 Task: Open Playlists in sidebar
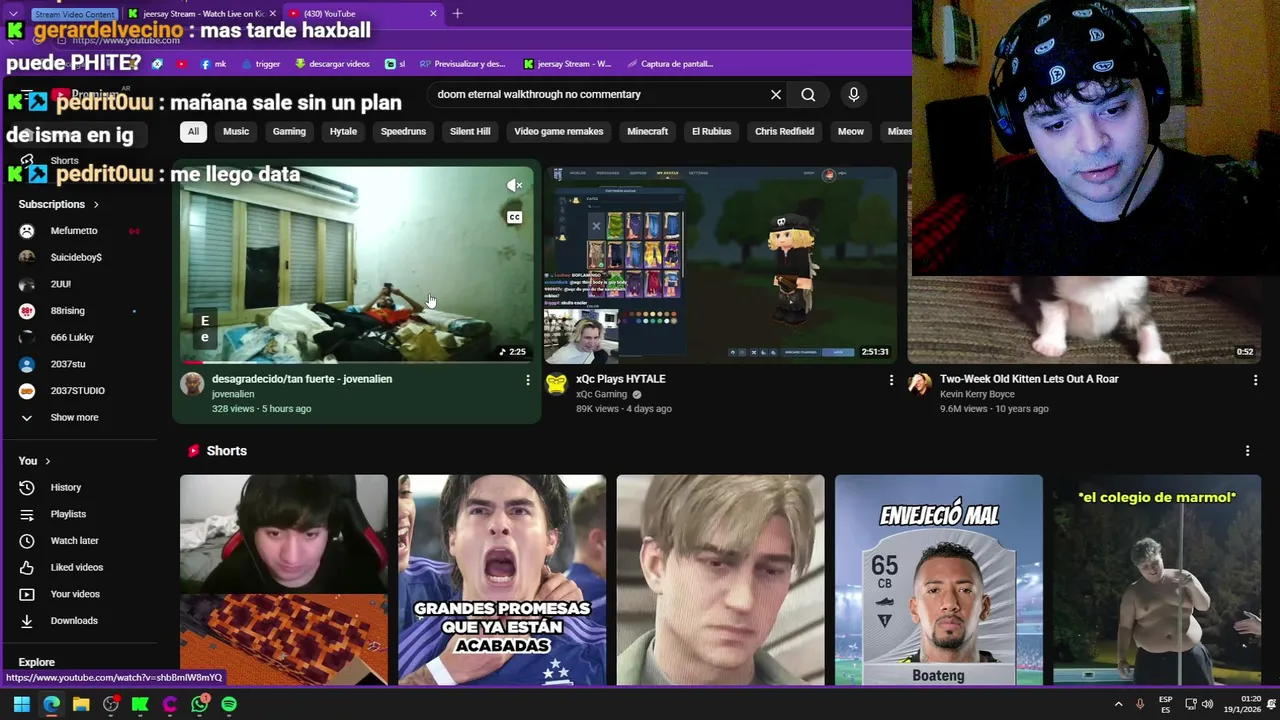coord(68,514)
